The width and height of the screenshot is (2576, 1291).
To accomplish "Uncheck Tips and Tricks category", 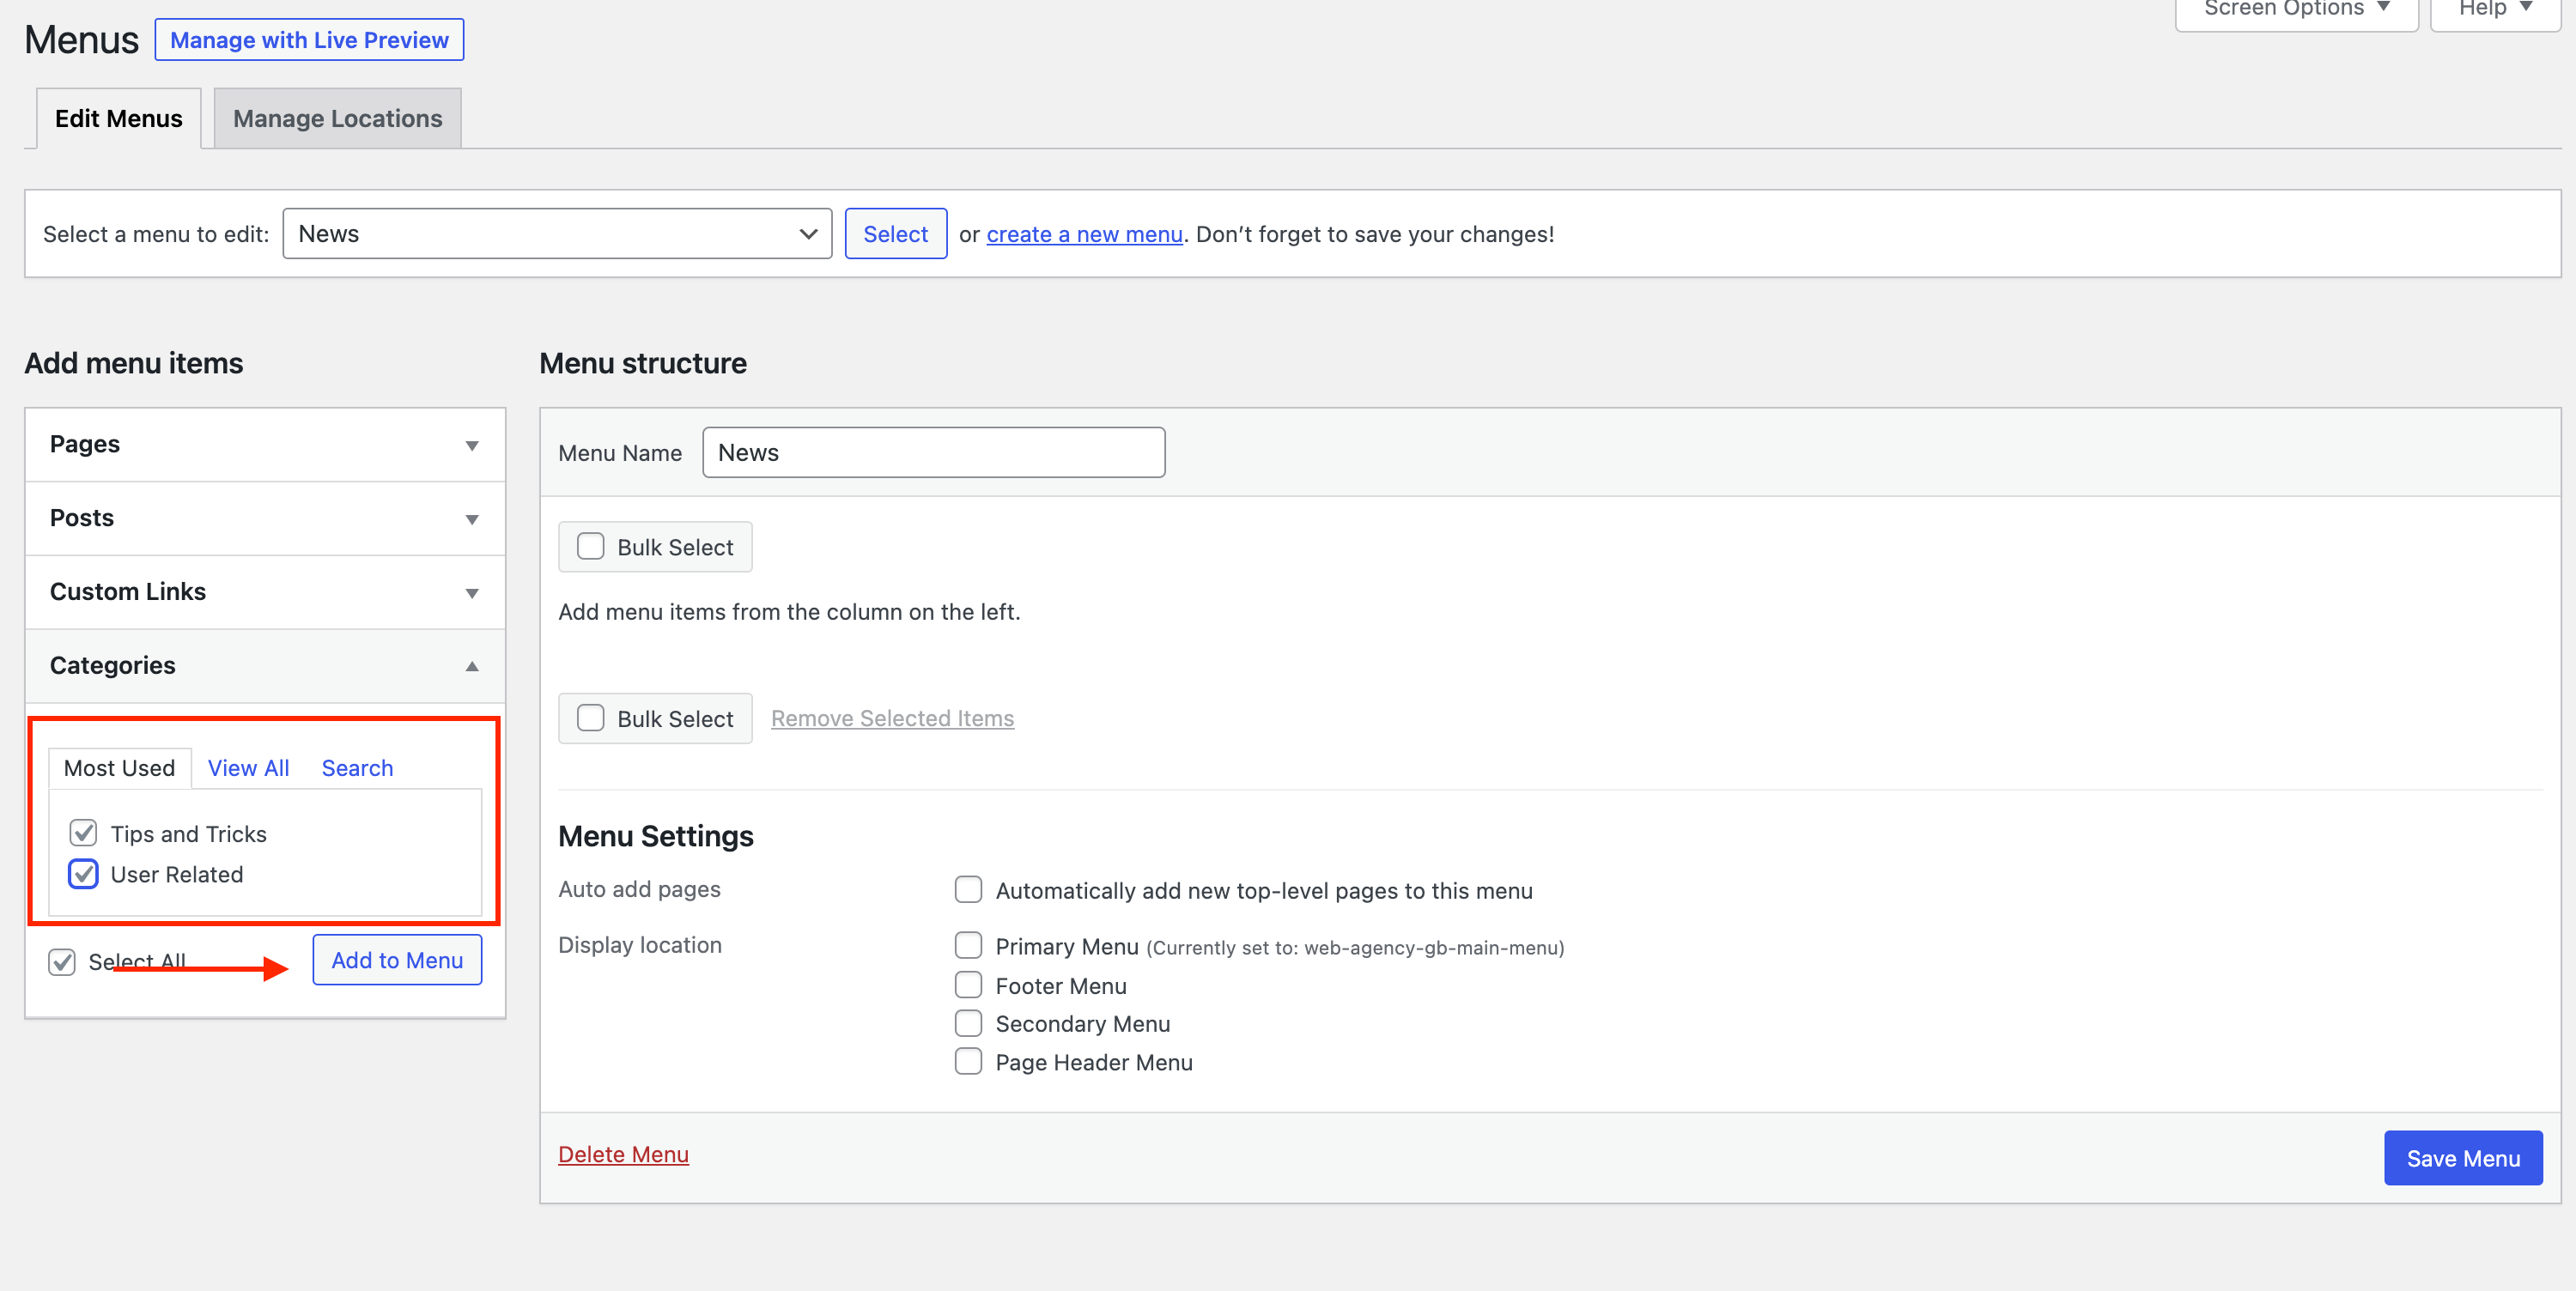I will [x=83, y=833].
